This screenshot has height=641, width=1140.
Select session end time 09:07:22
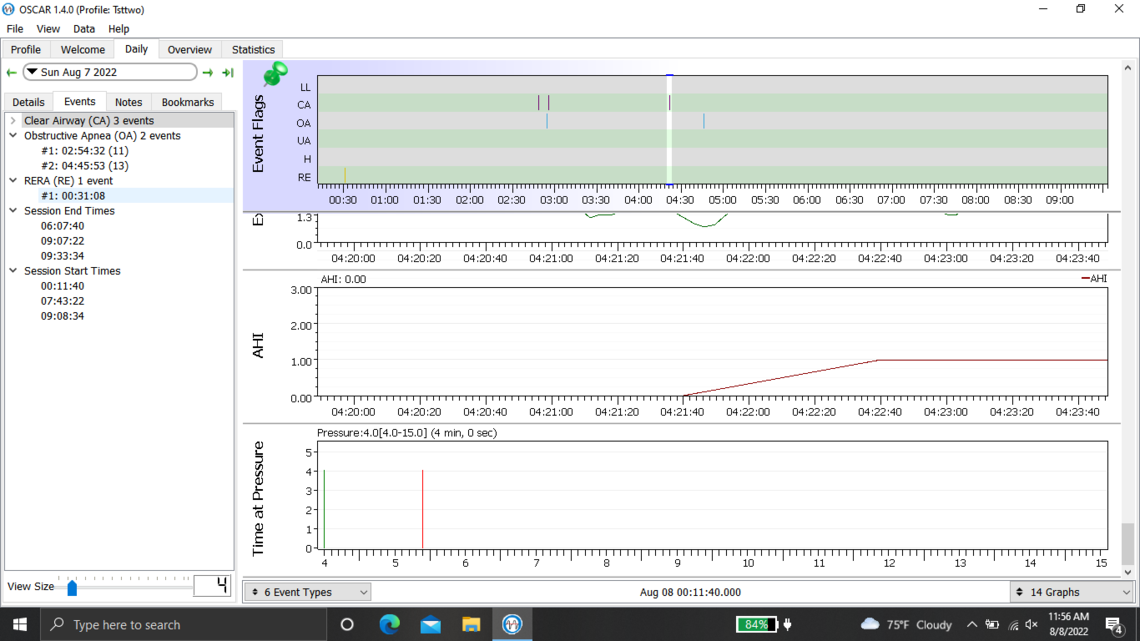coord(63,241)
